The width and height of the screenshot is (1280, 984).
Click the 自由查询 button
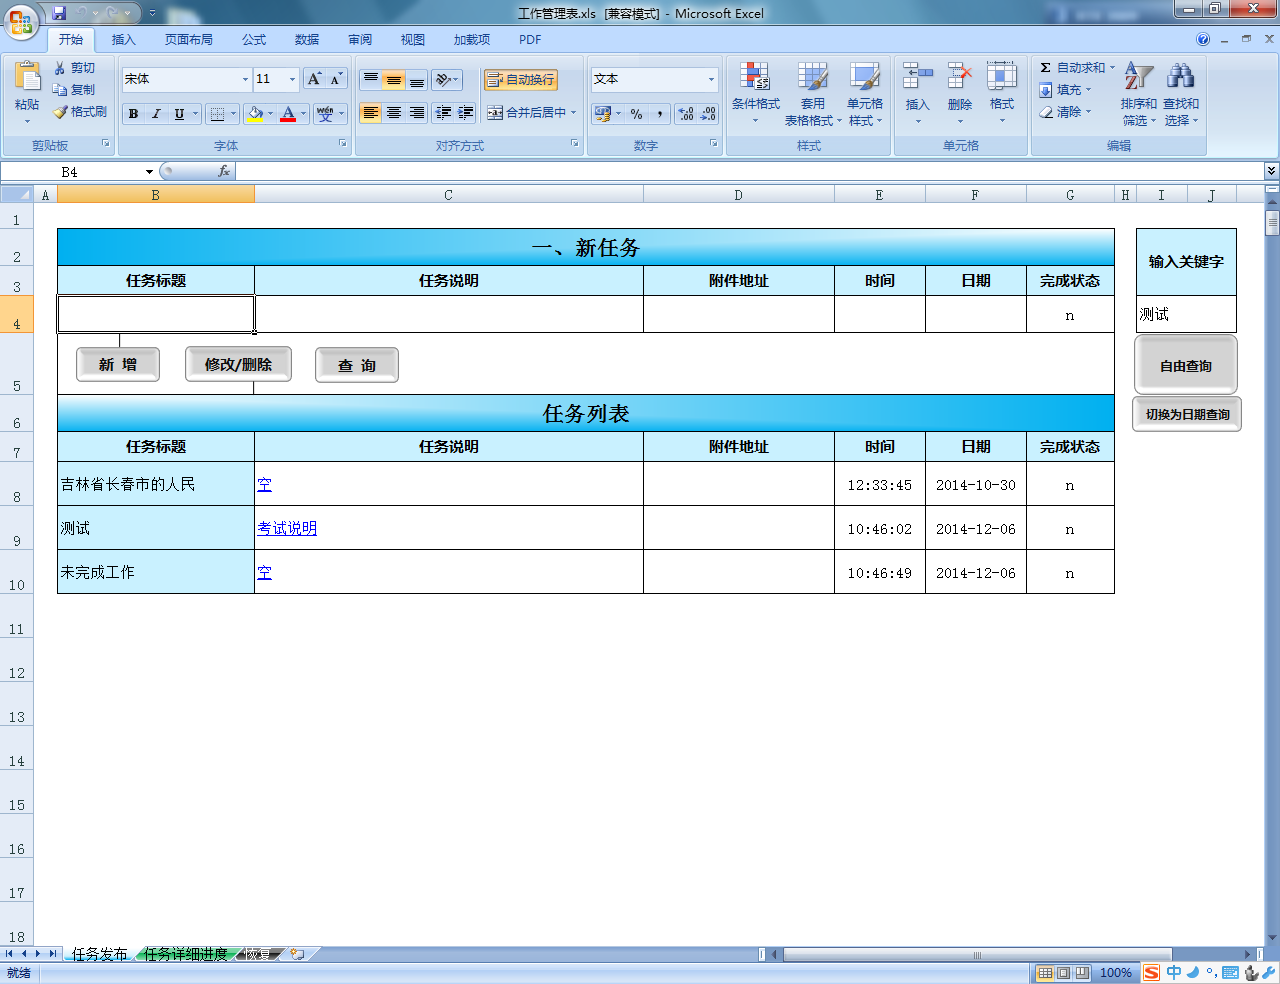point(1186,365)
